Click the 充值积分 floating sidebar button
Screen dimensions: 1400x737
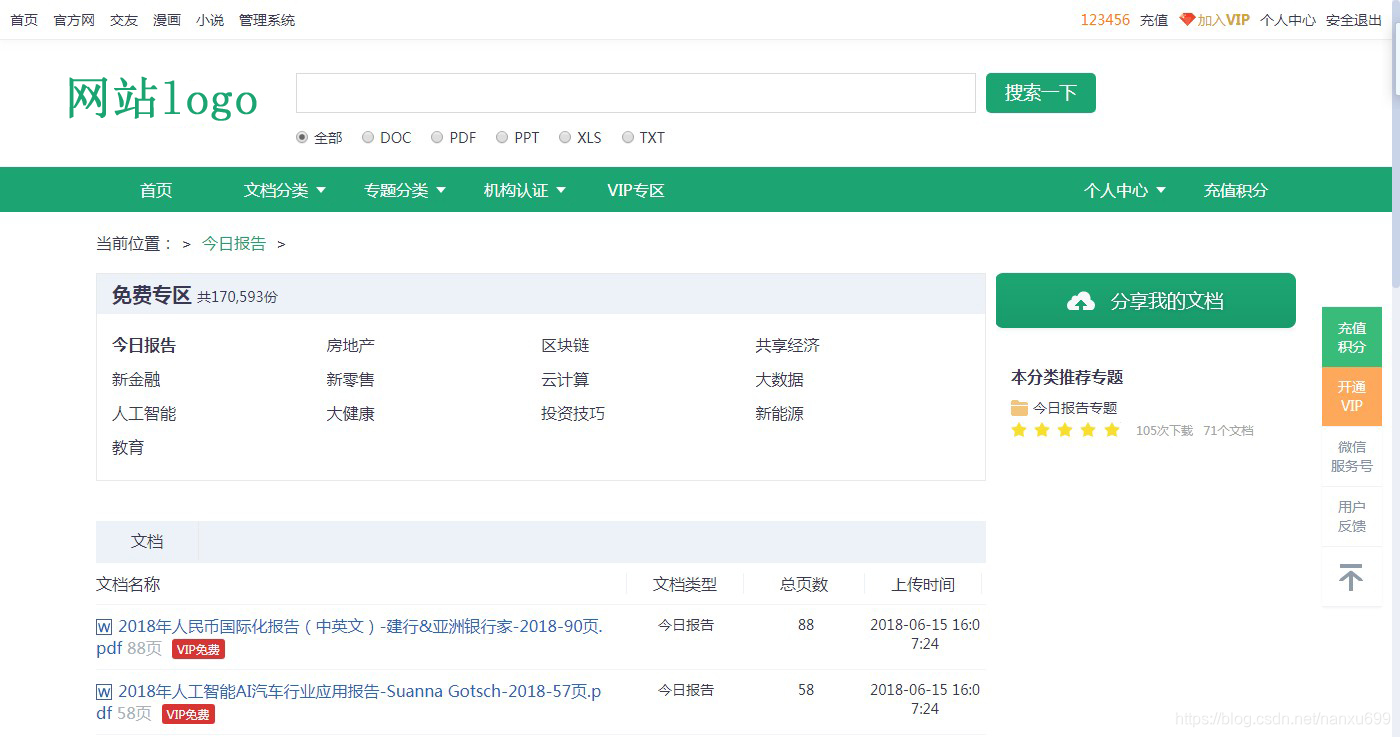coord(1352,337)
